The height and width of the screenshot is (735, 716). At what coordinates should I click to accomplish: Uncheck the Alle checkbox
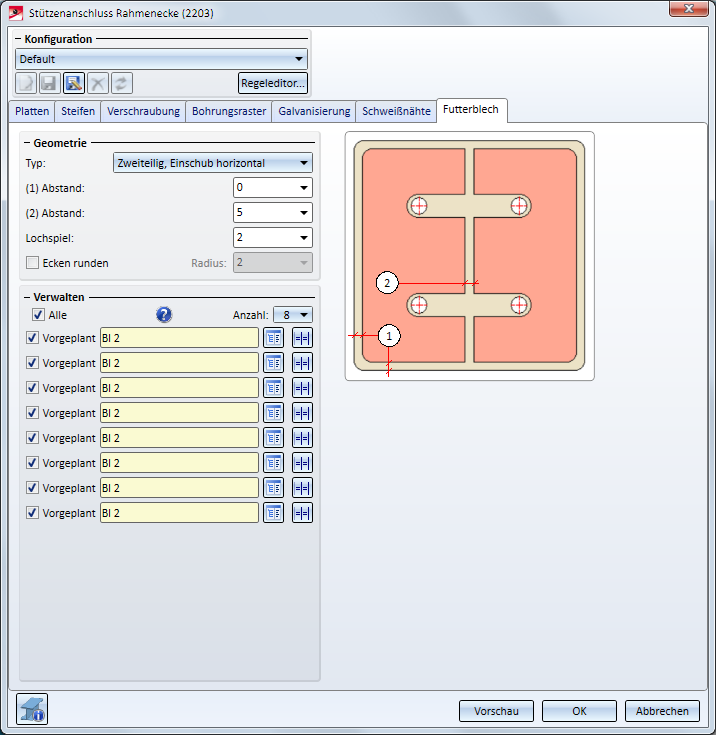point(38,315)
